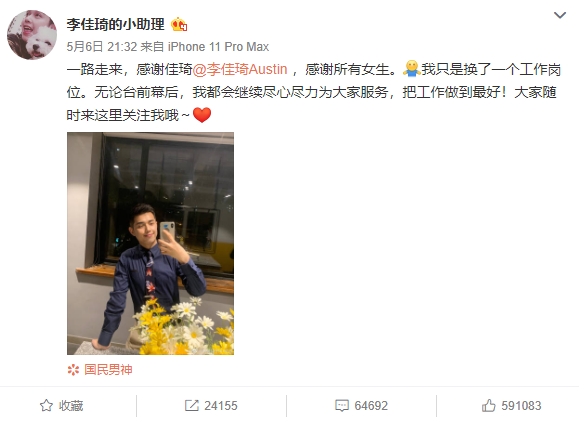Click the thumbs-up like icon
The height and width of the screenshot is (422, 579).
(x=489, y=405)
